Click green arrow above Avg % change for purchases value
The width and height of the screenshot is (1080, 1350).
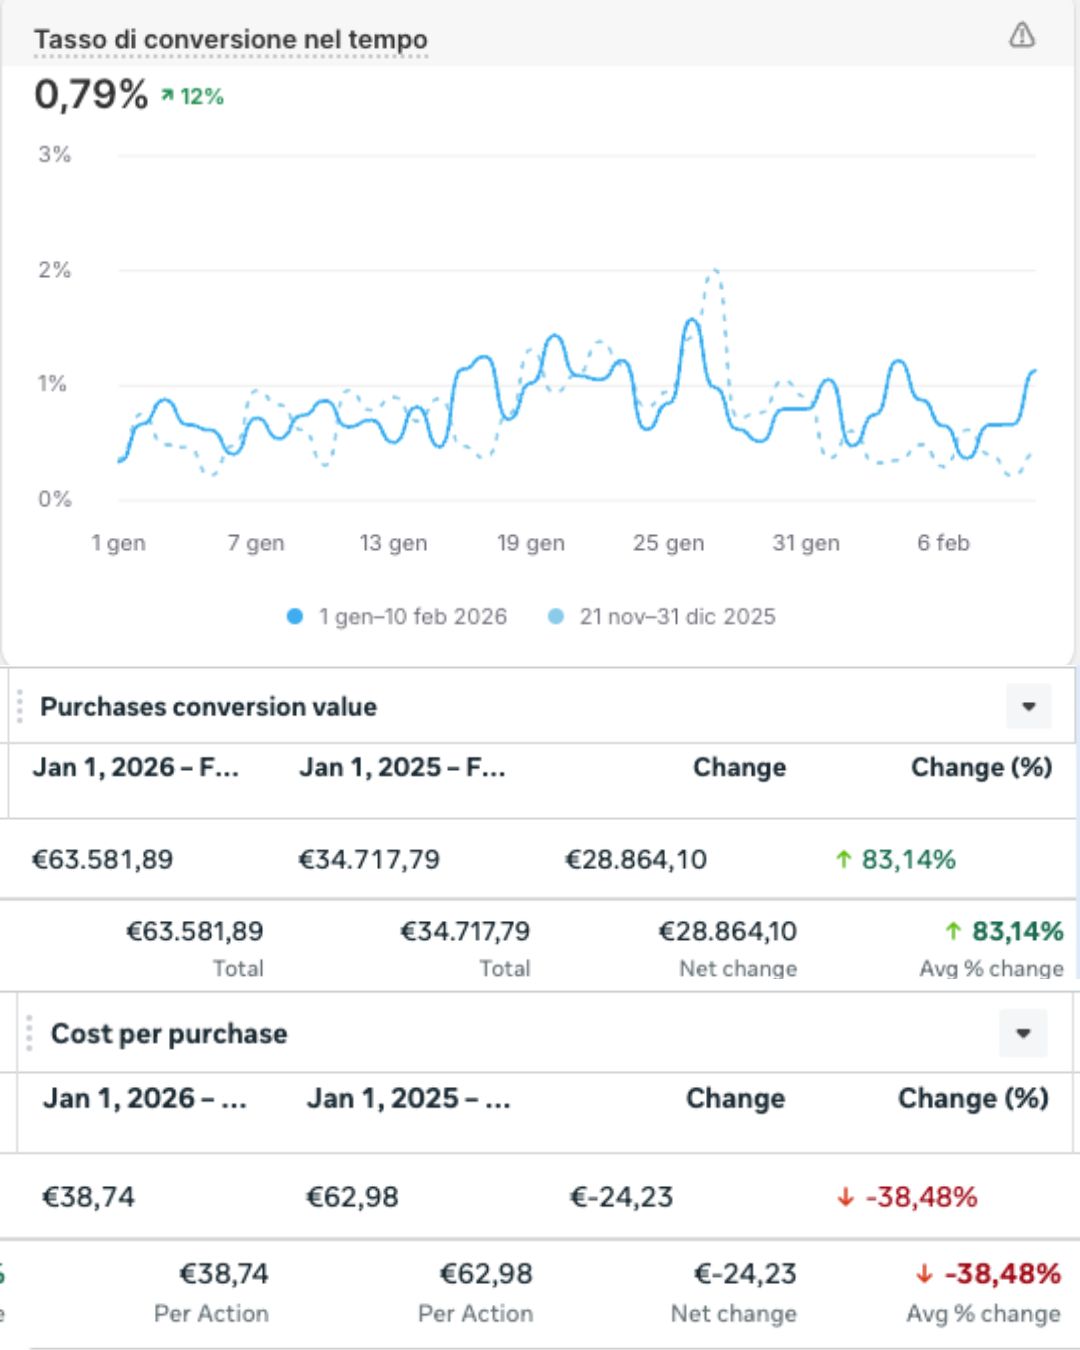(953, 932)
